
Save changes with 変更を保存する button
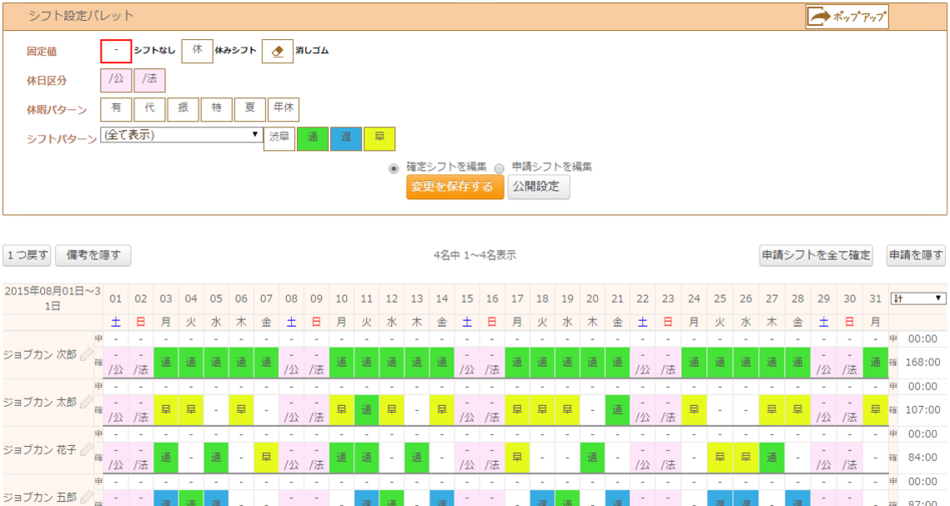point(454,187)
